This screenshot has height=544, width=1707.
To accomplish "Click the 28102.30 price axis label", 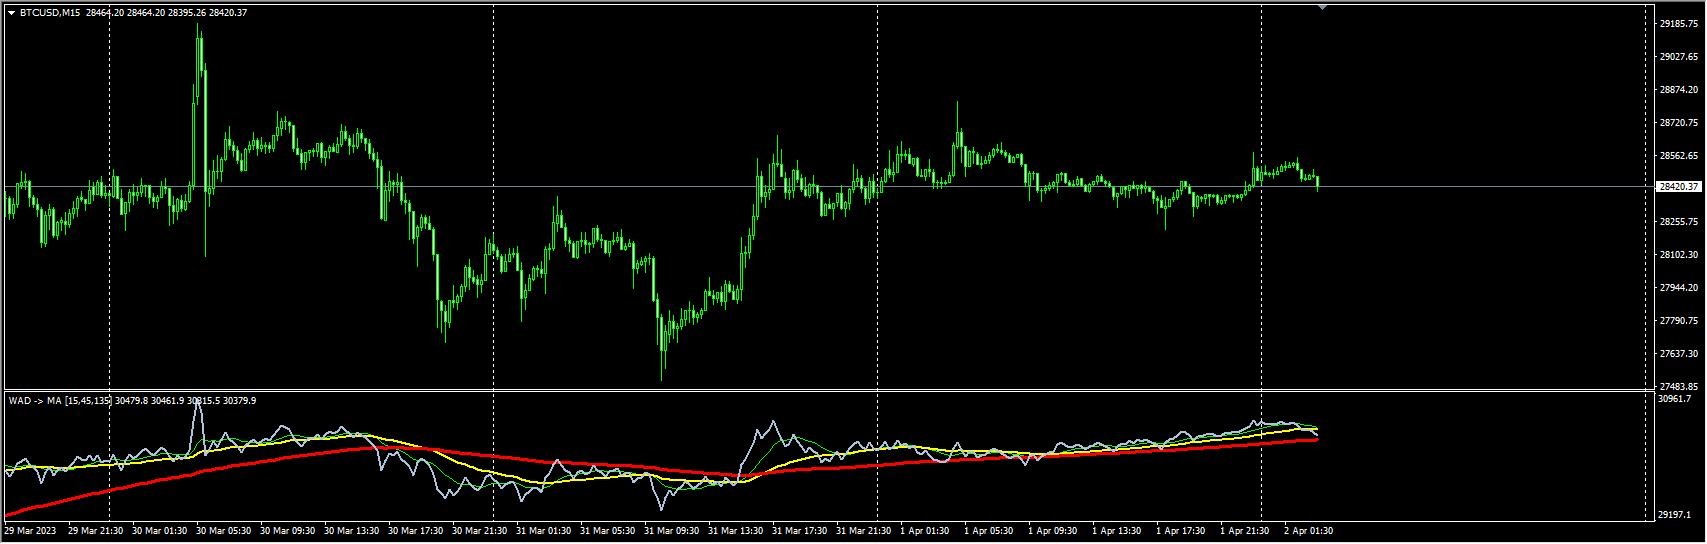I will (x=1678, y=255).
